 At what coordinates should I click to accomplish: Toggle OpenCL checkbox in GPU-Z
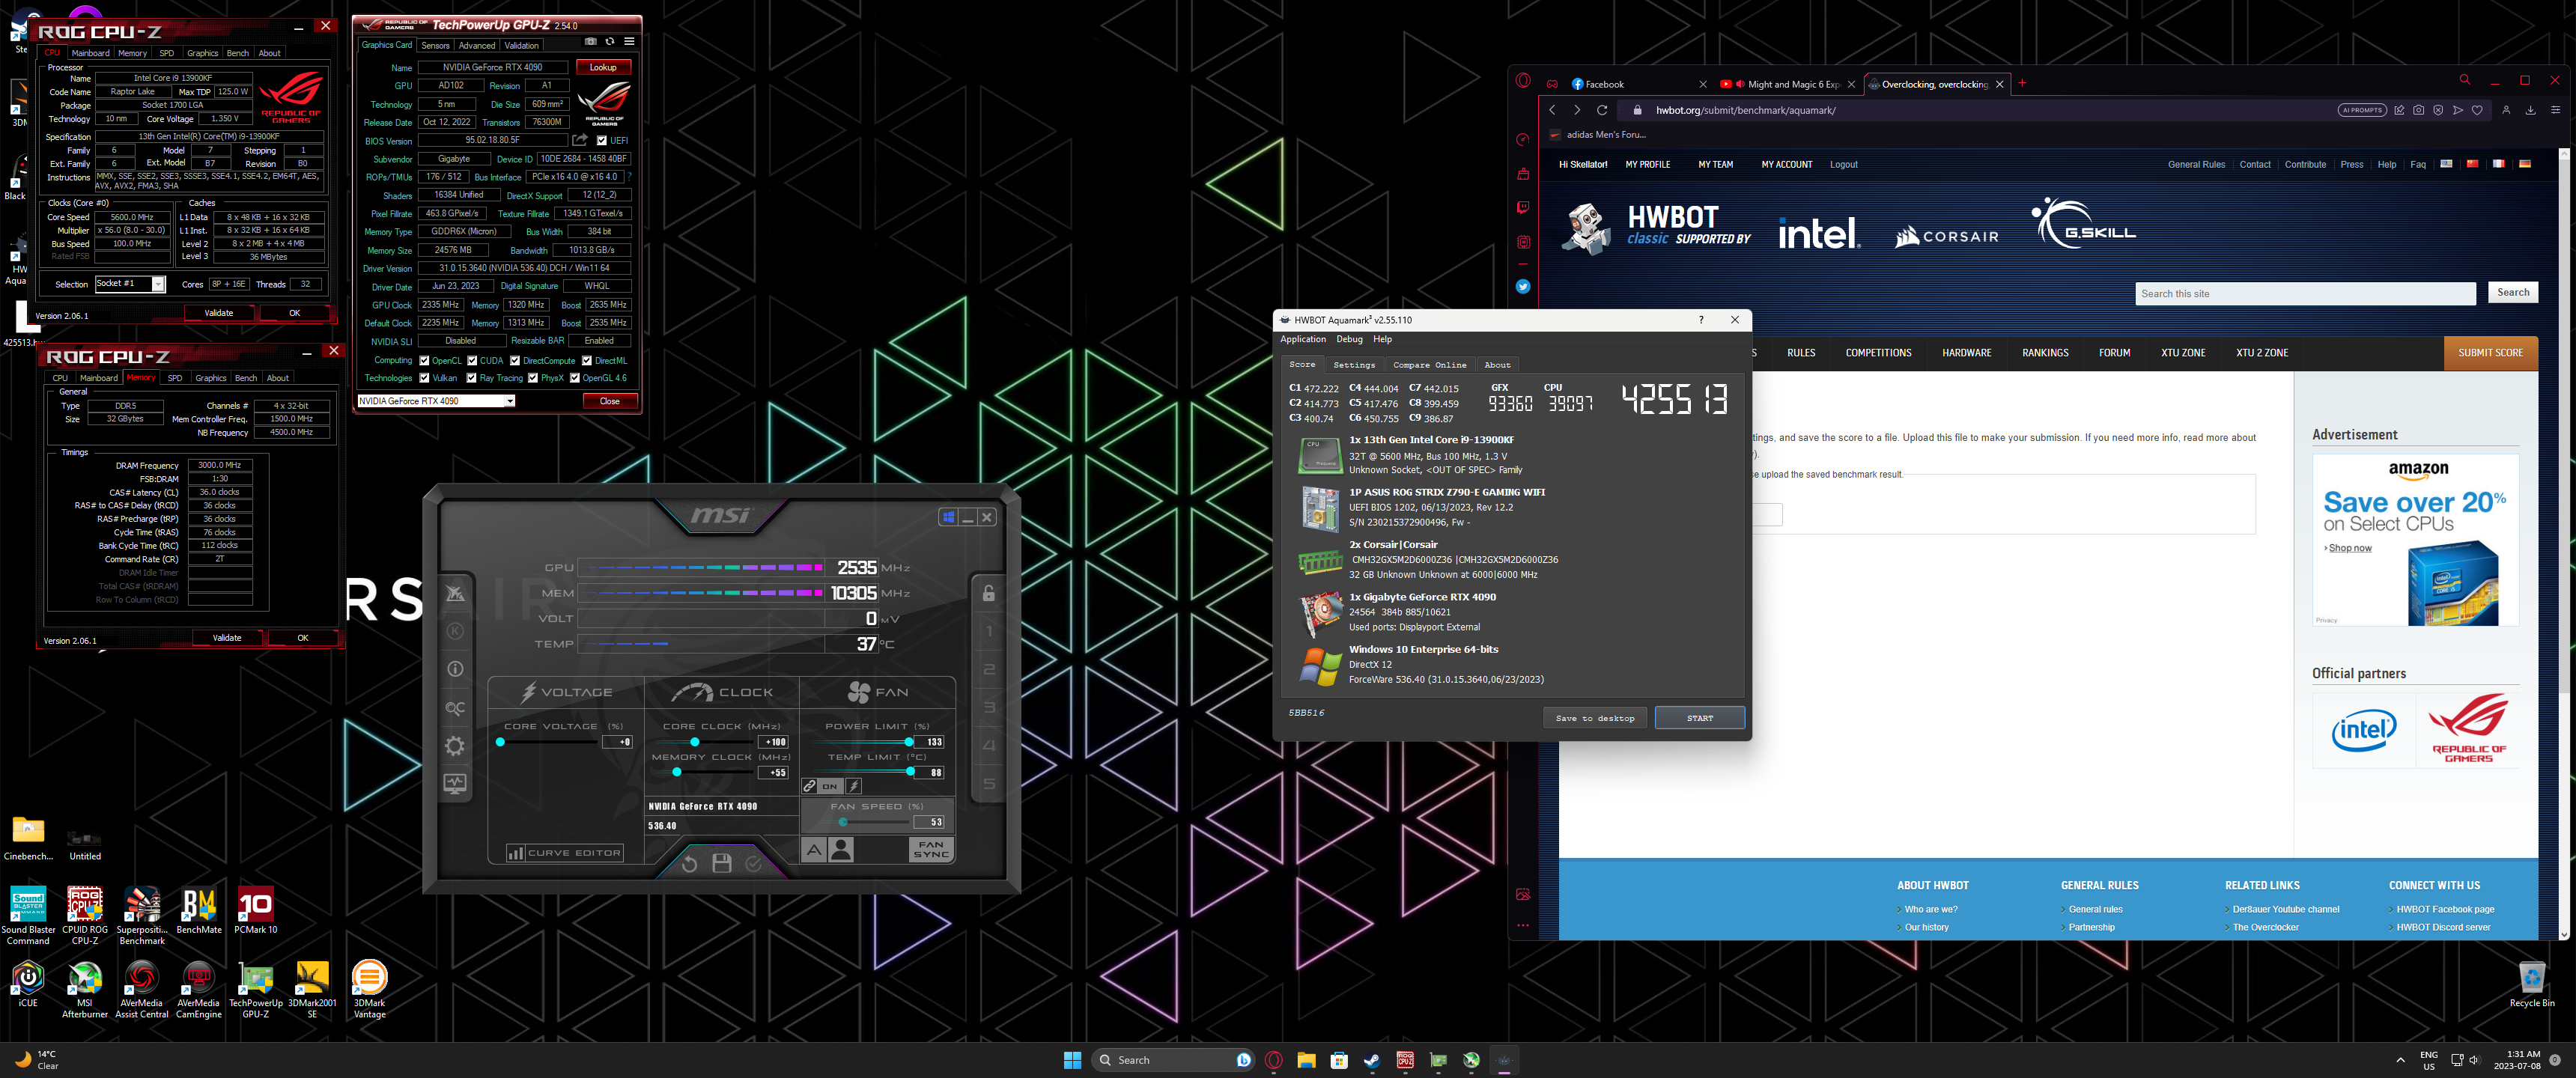(x=424, y=361)
